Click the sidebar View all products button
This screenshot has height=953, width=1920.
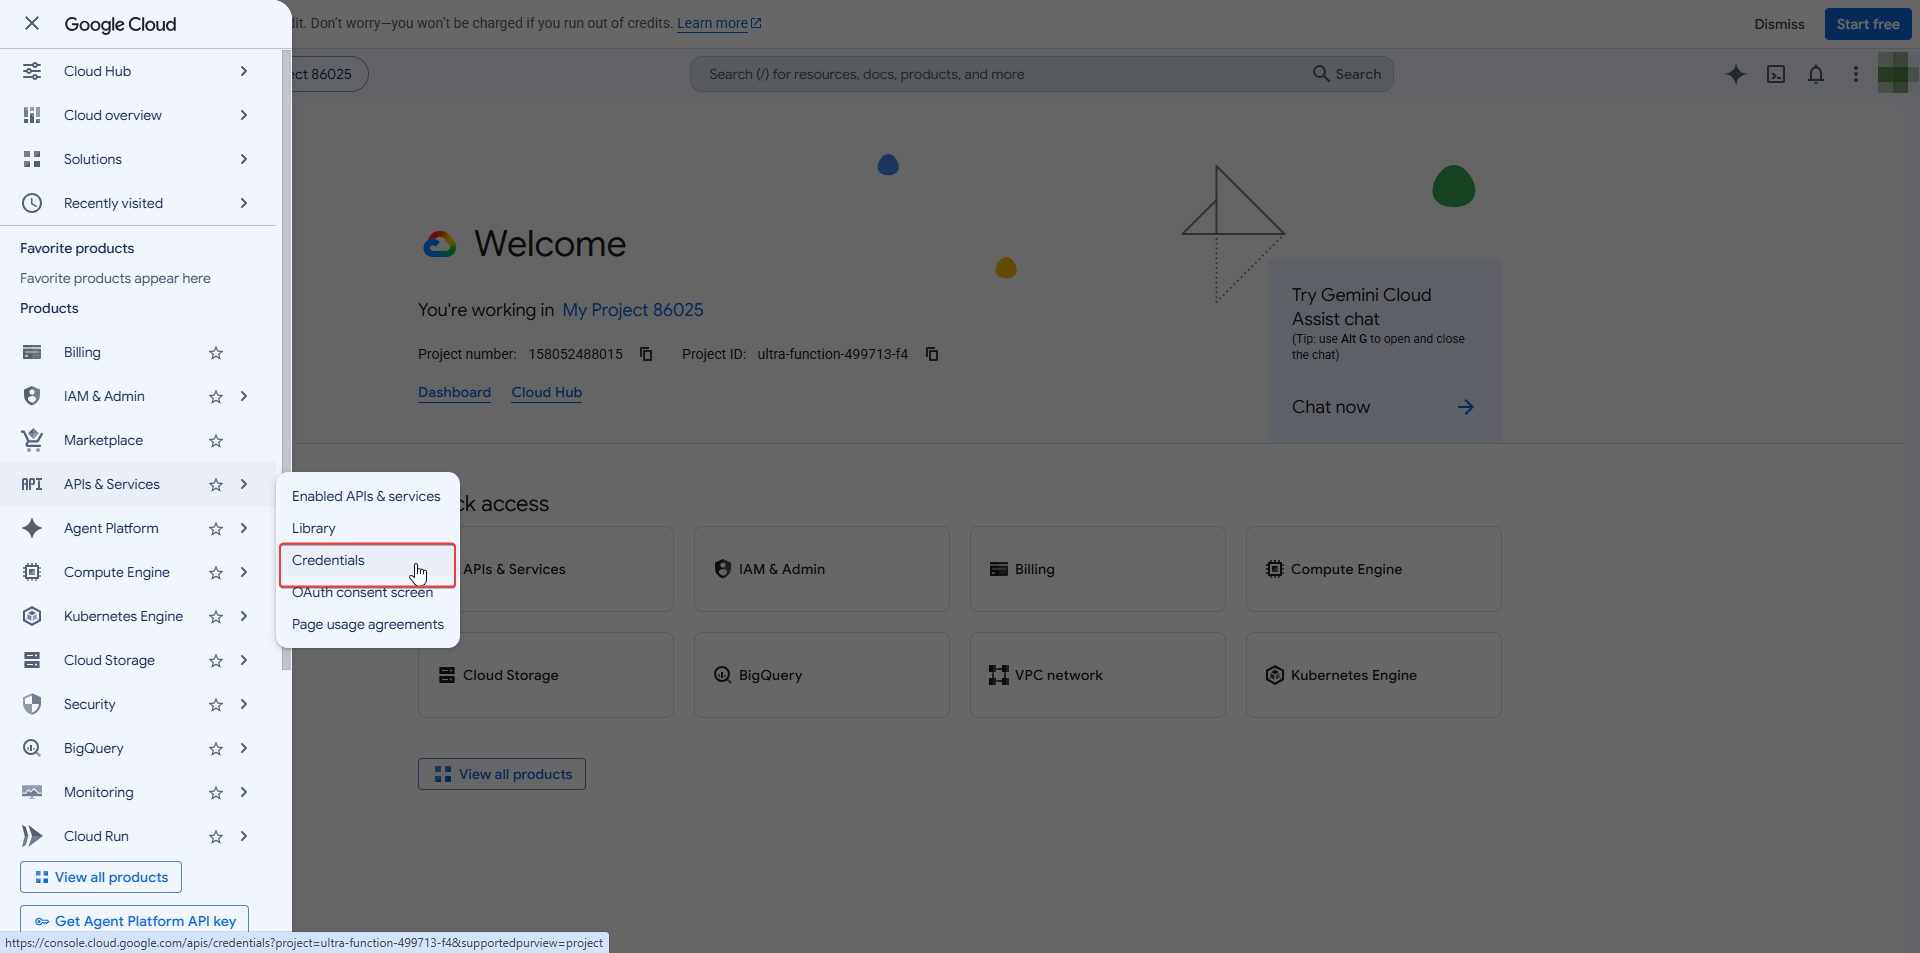101,877
